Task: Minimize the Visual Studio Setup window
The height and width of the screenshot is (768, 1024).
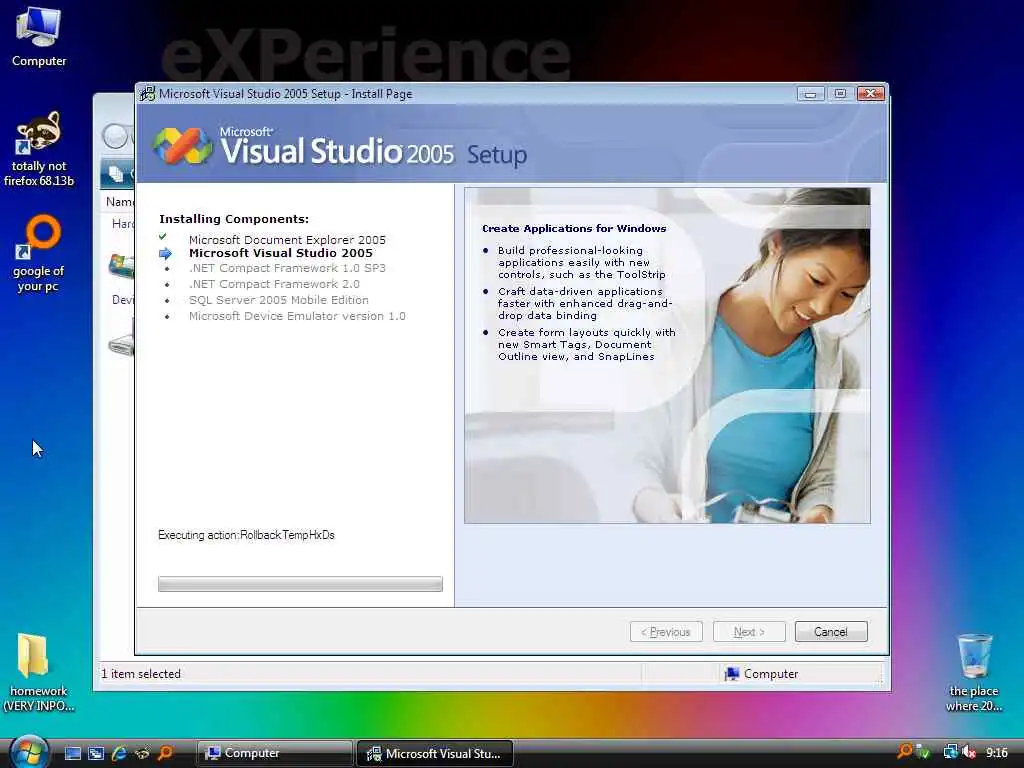Action: (810, 94)
